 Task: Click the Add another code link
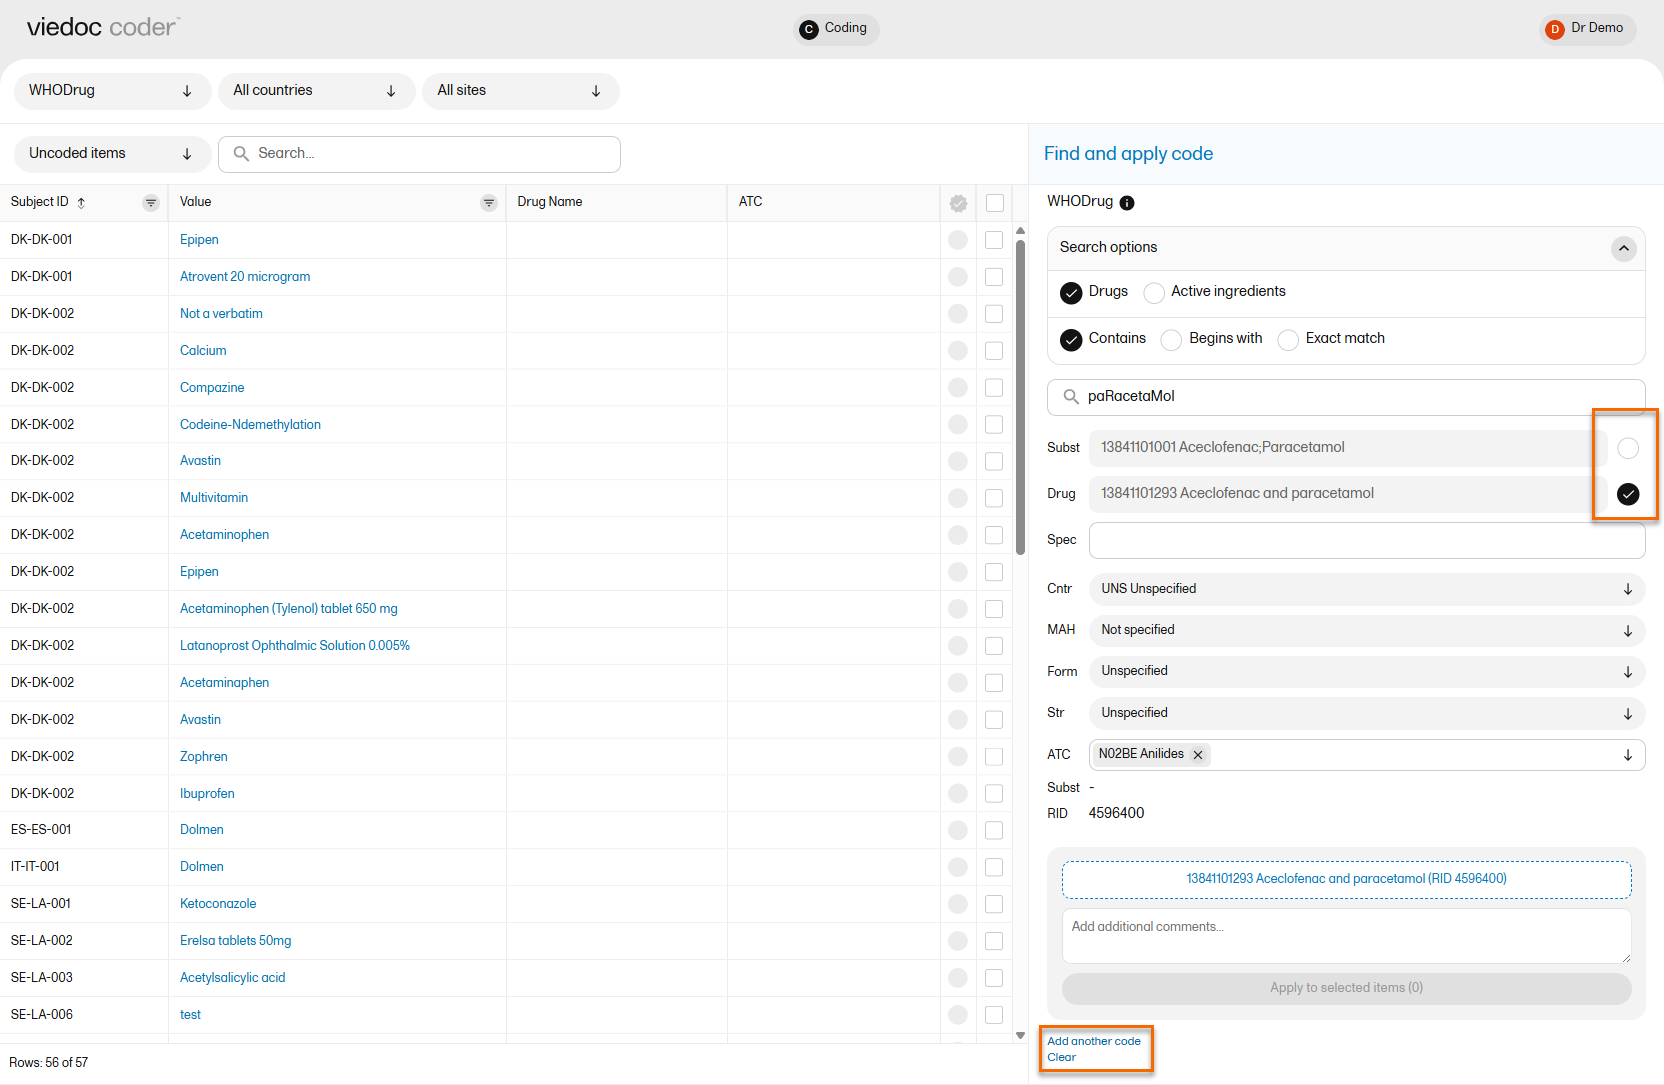[x=1093, y=1041]
